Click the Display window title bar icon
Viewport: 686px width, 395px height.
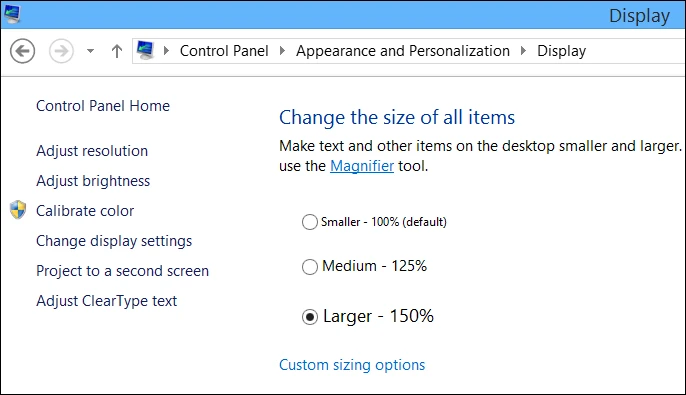(12, 14)
